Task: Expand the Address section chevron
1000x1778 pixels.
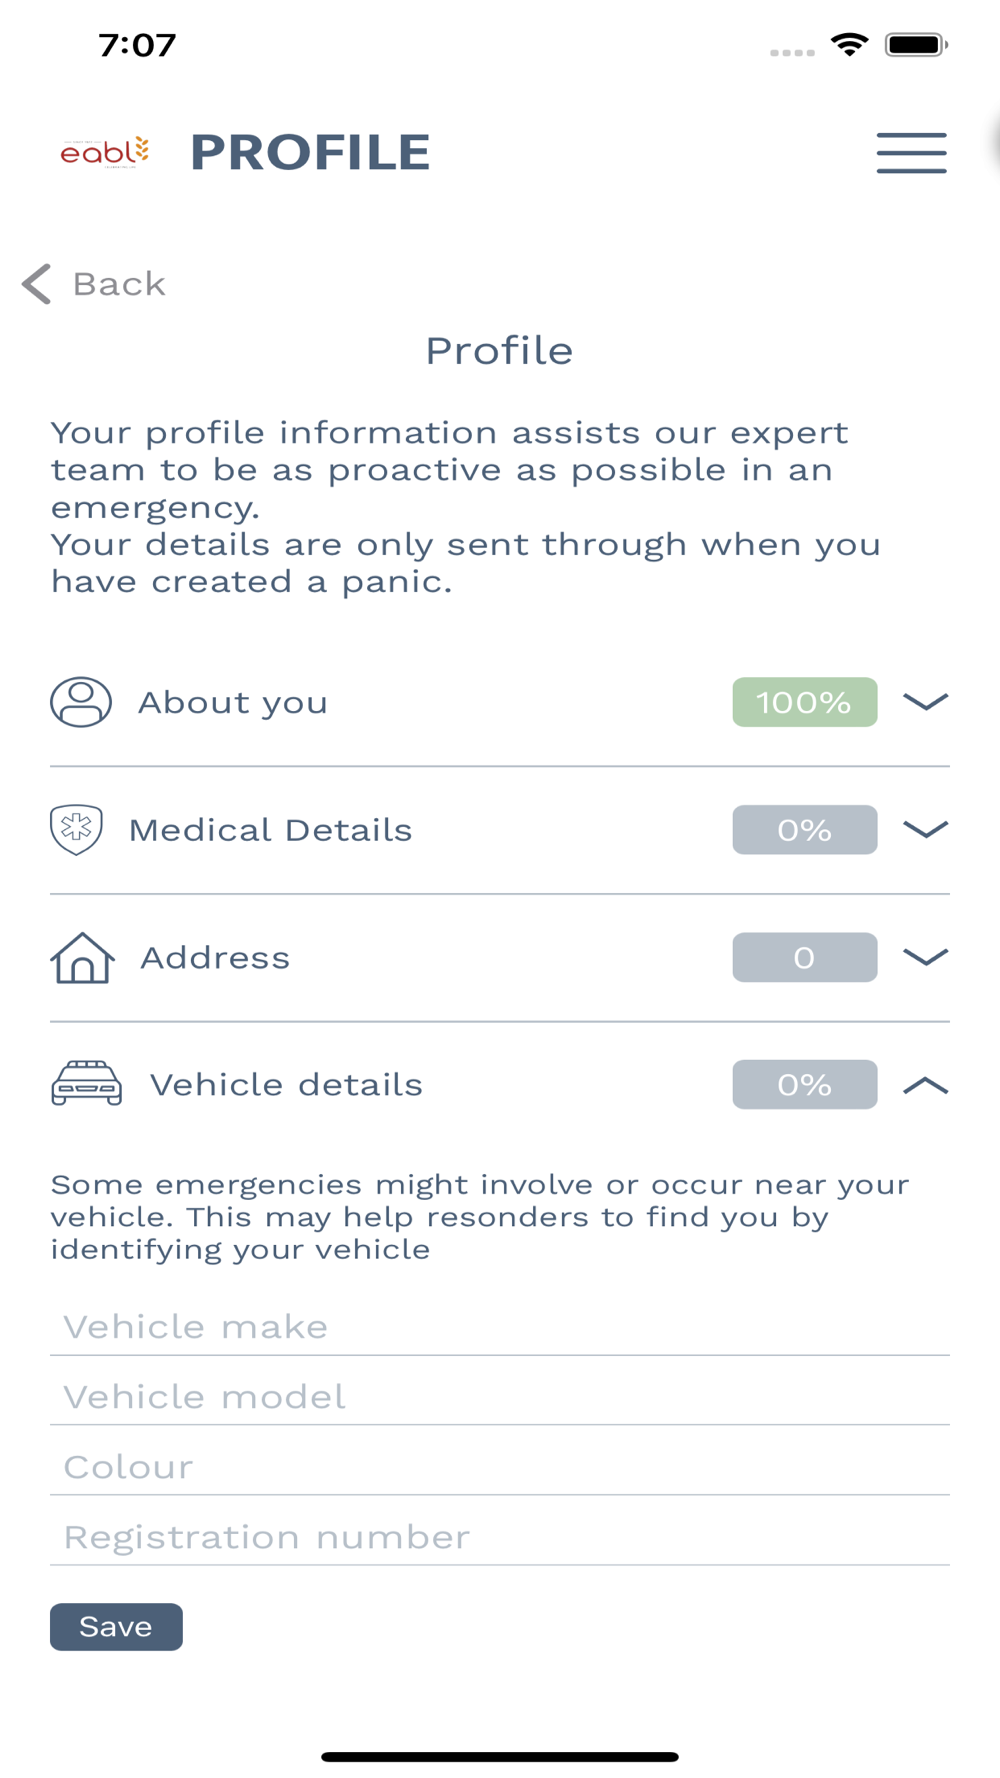Action: click(925, 957)
